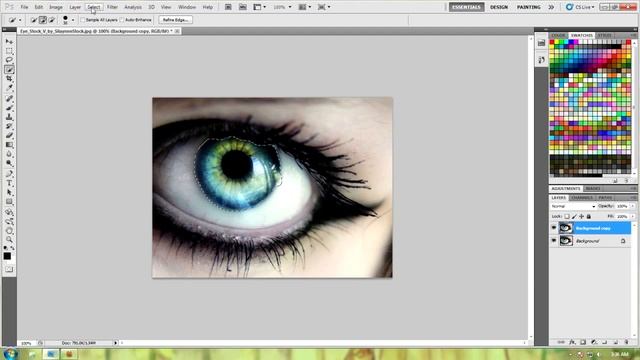
Task: Select the Shape tool
Action: click(x=9, y=202)
